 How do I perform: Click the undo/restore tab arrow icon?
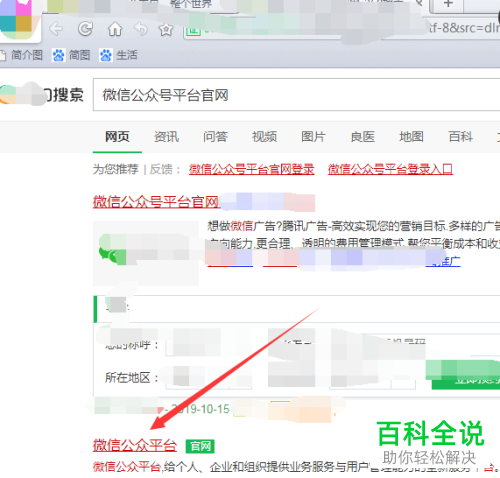[141, 29]
